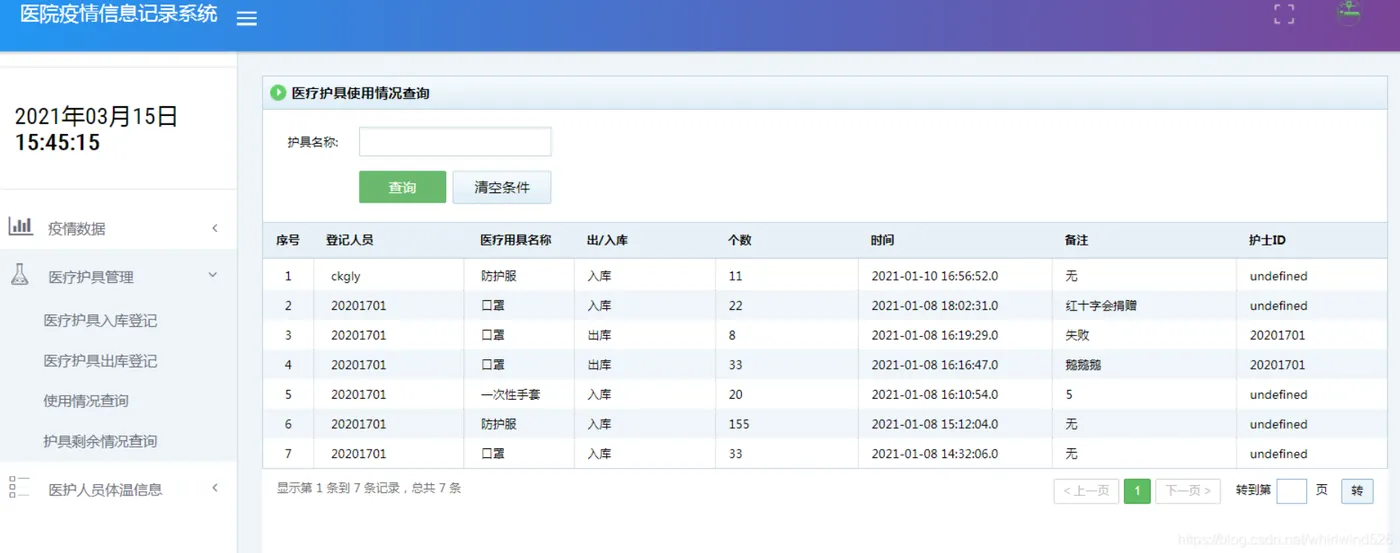1400x553 pixels.
Task: Click the 2021年03月15日 date display
Action: 97,116
